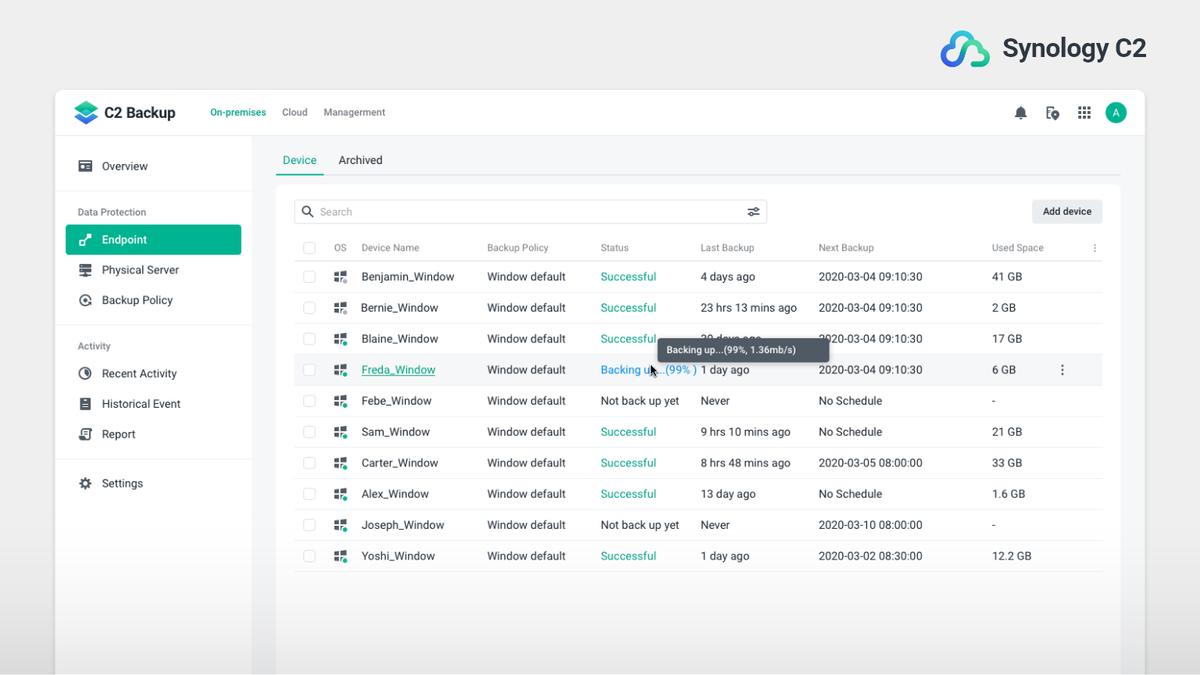Select the Carter_Window row checkbox
The height and width of the screenshot is (675, 1200).
coord(309,463)
